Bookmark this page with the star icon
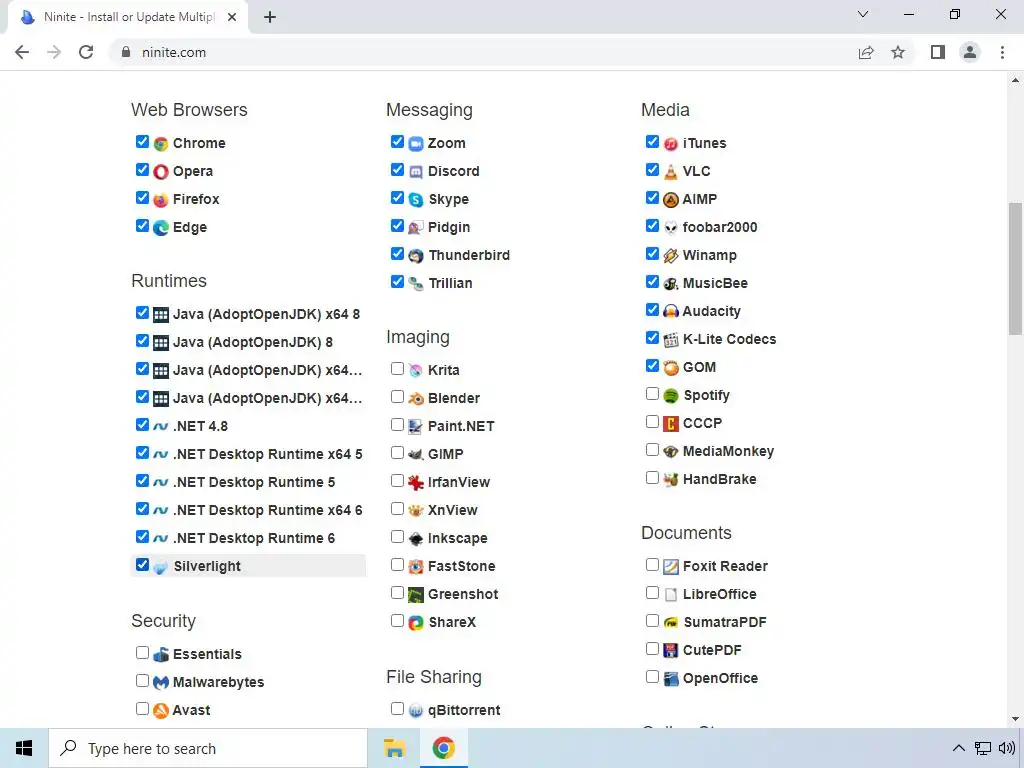This screenshot has width=1024, height=768. coord(898,52)
